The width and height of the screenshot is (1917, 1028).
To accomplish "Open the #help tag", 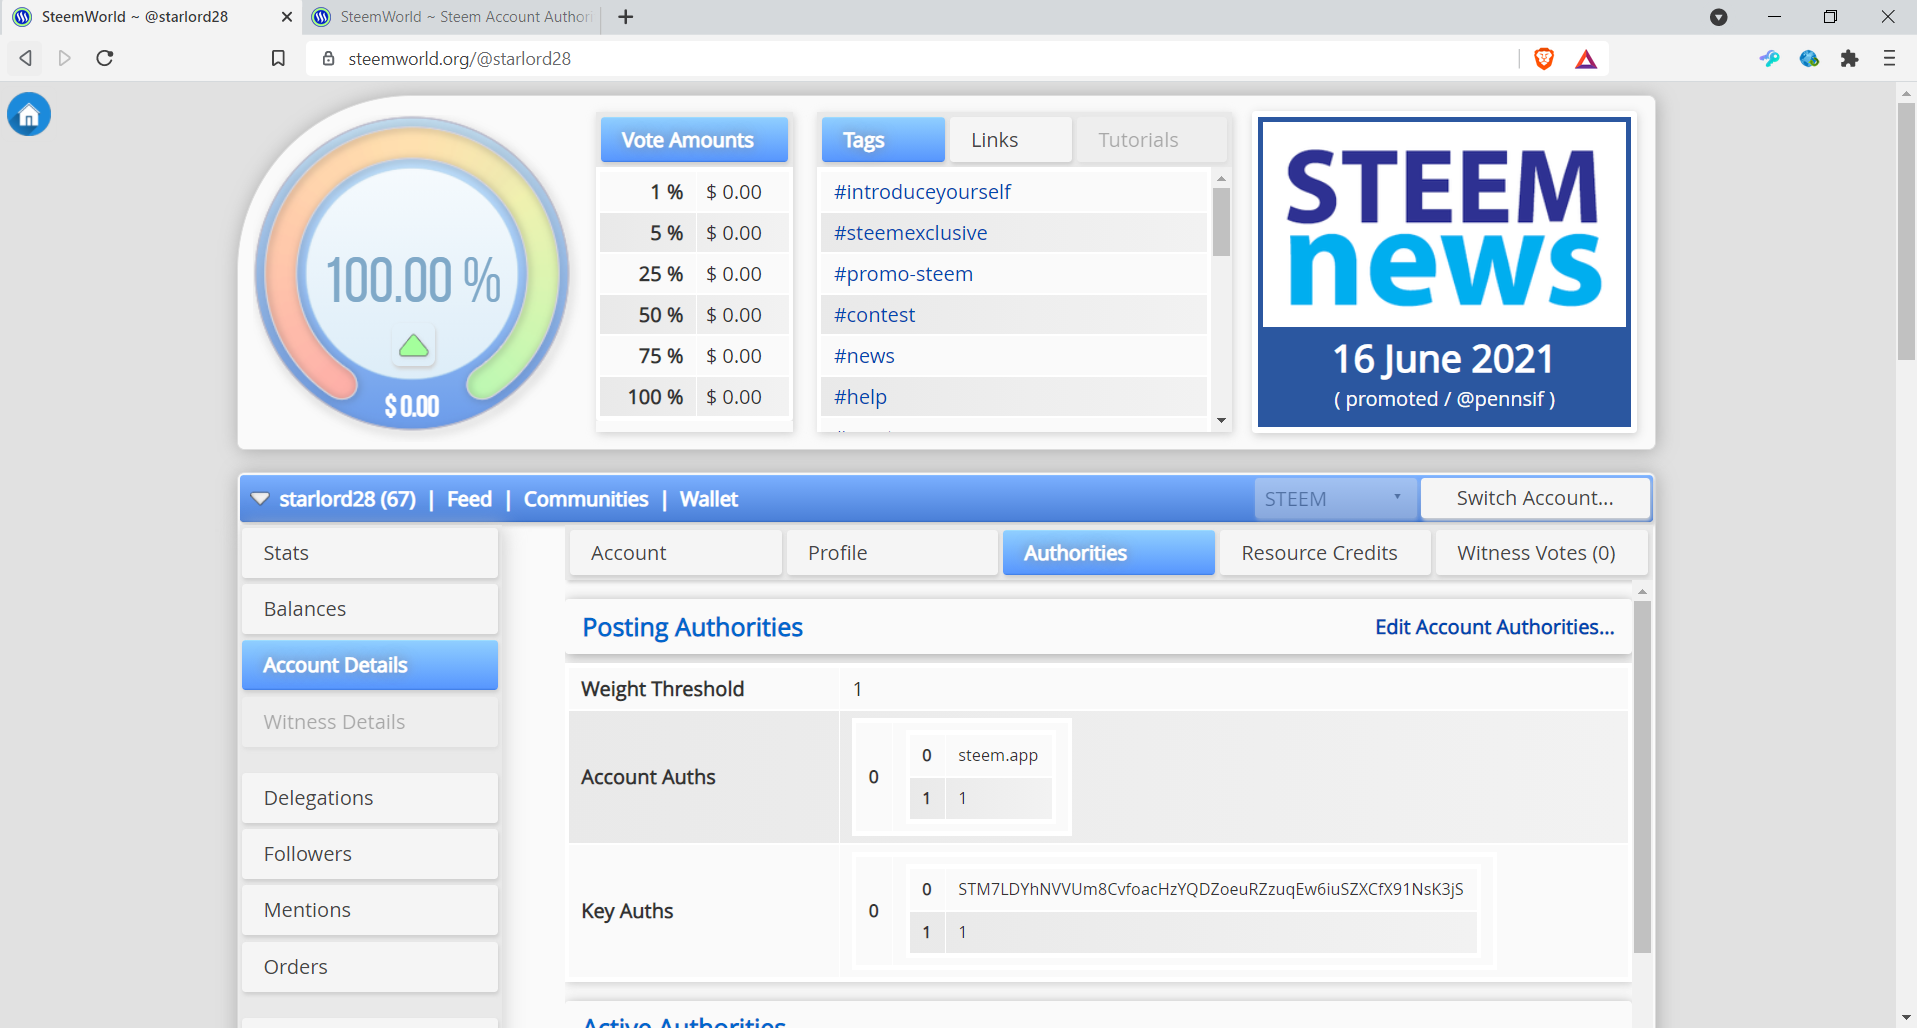I will tap(860, 397).
